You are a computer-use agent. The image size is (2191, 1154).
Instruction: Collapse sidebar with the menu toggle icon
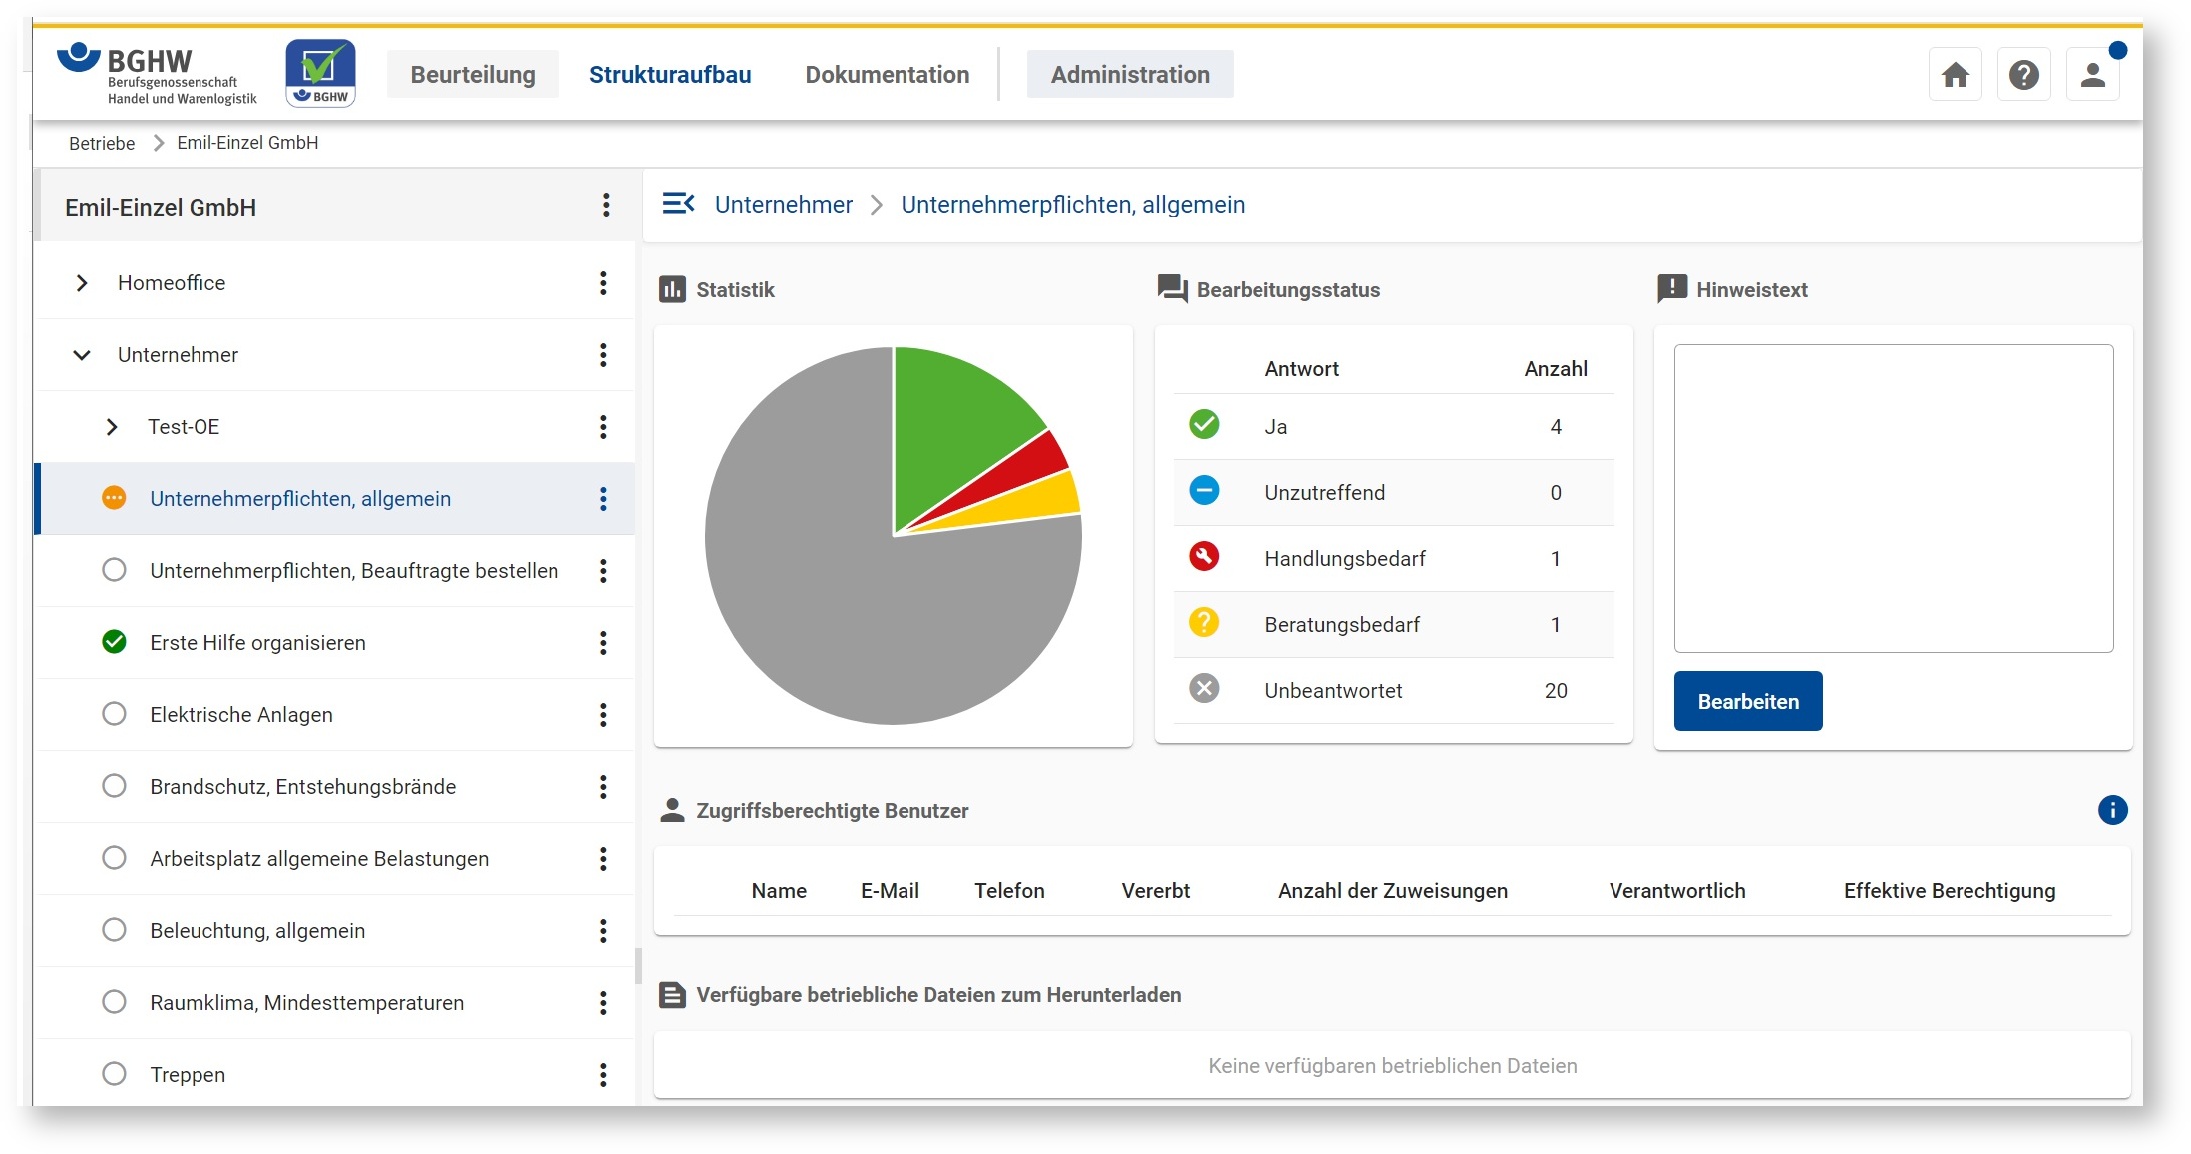pyautogui.click(x=678, y=204)
